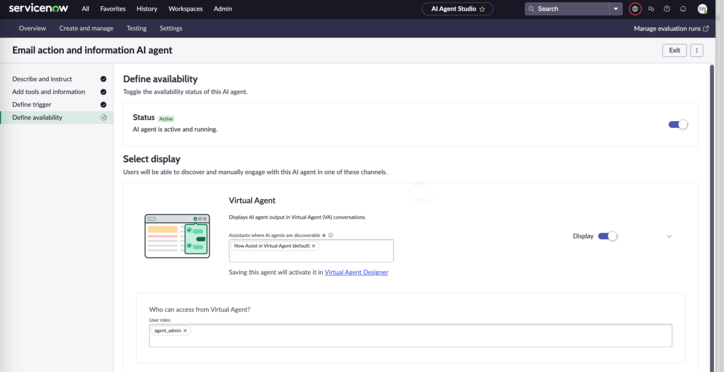
Task: Select the Define availability step
Action: click(56, 118)
